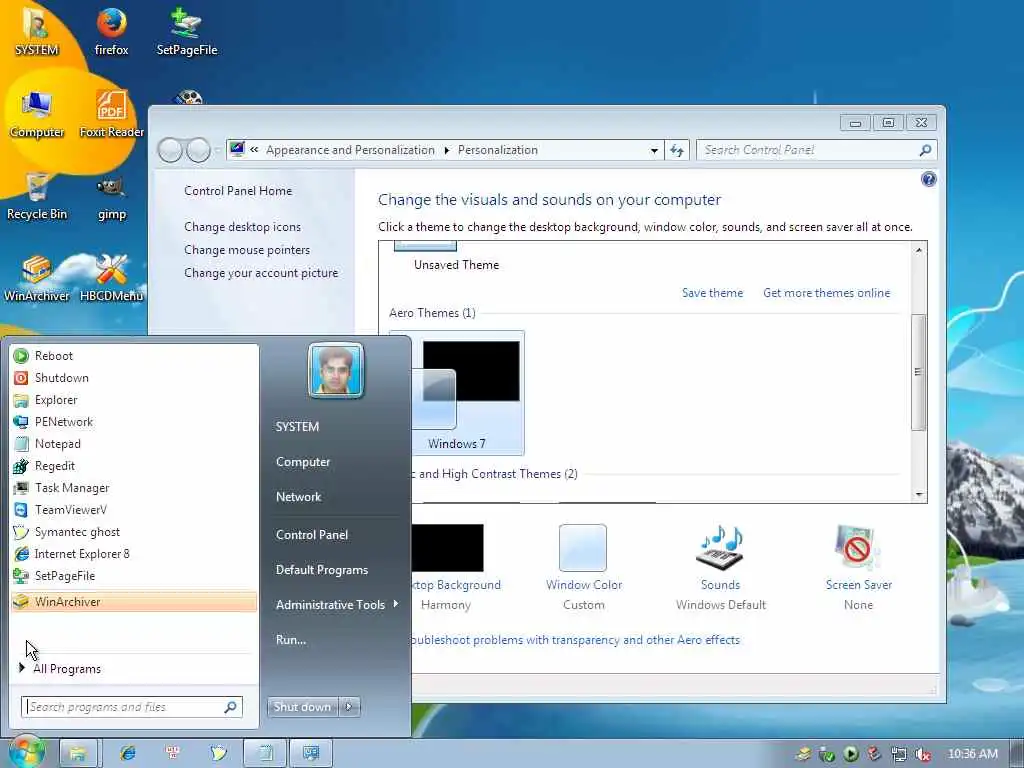
Task: Click the refresh icon beside the address bar
Action: (677, 150)
